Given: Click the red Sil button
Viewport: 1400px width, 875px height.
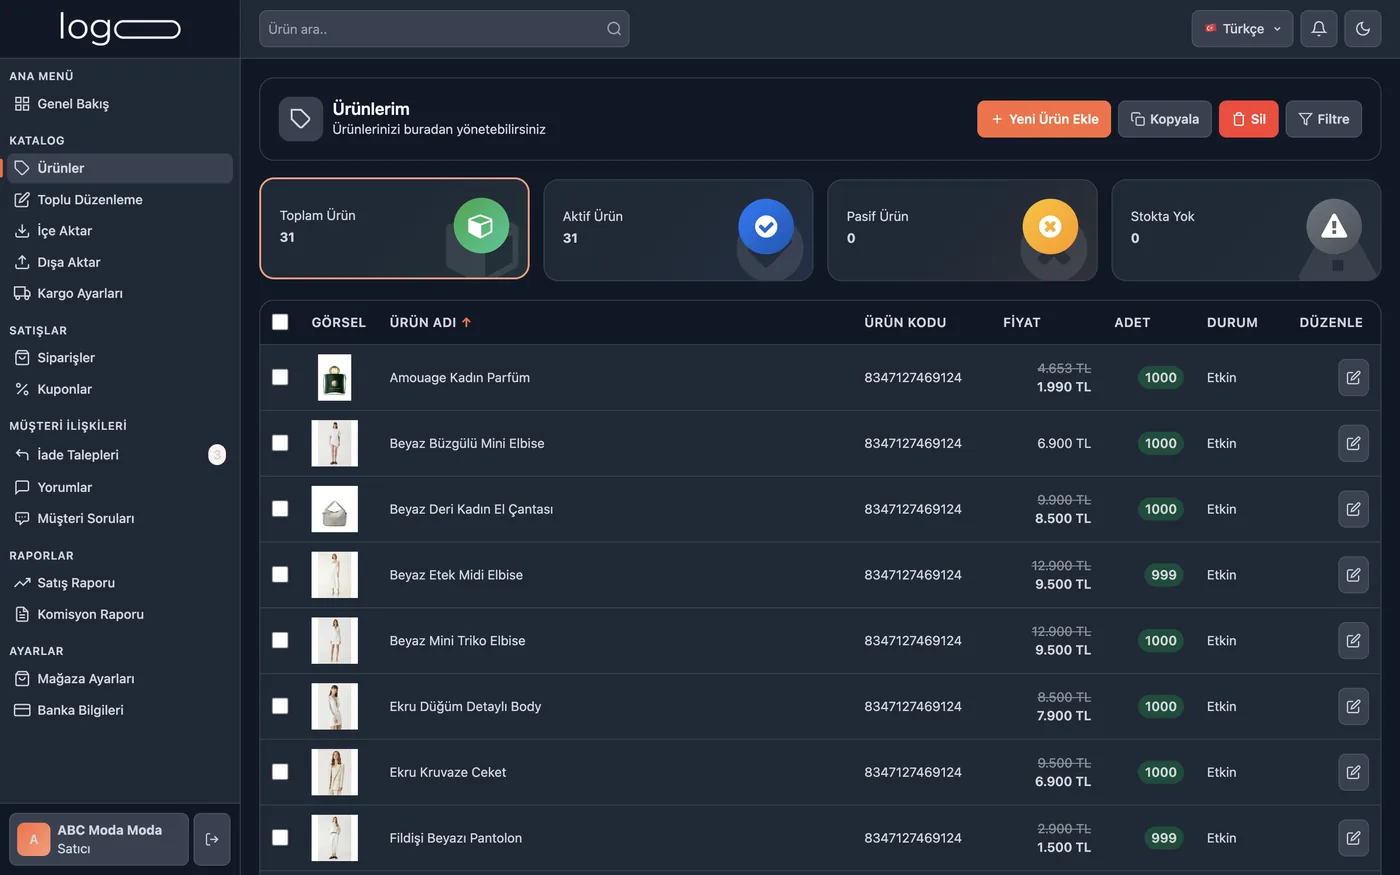Looking at the screenshot, I should pos(1248,119).
